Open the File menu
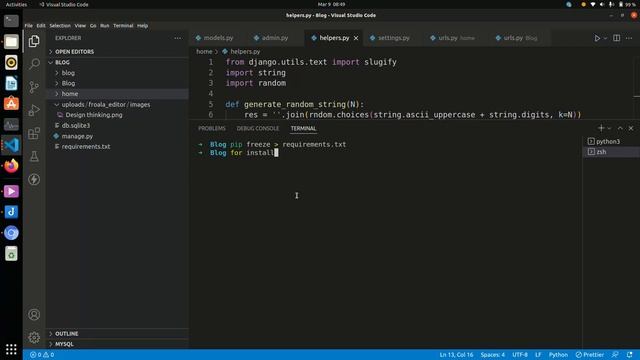Image resolution: width=640 pixels, height=360 pixels. [x=29, y=25]
